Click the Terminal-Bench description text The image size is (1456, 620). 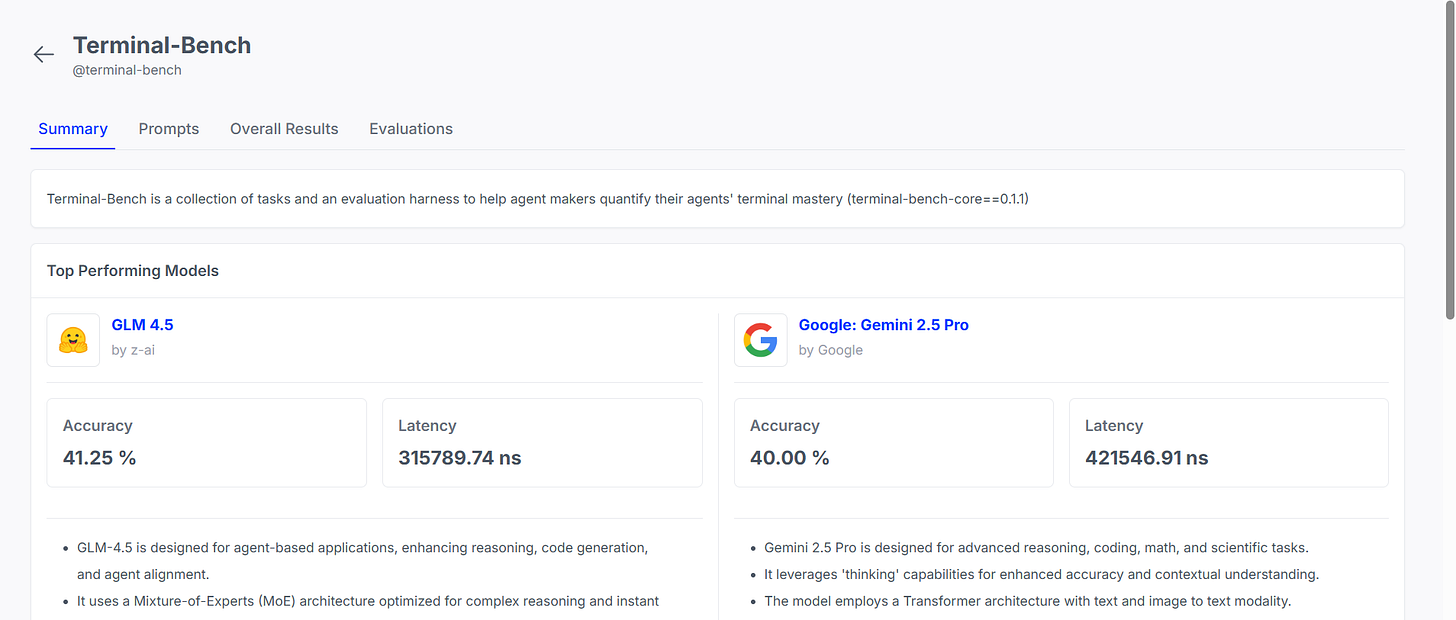[538, 199]
